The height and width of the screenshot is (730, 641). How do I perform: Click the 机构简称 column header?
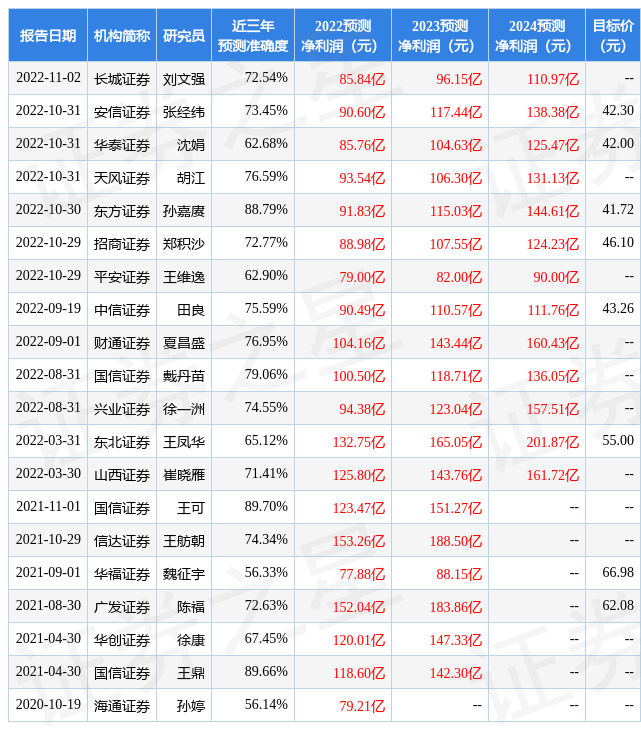tap(122, 35)
